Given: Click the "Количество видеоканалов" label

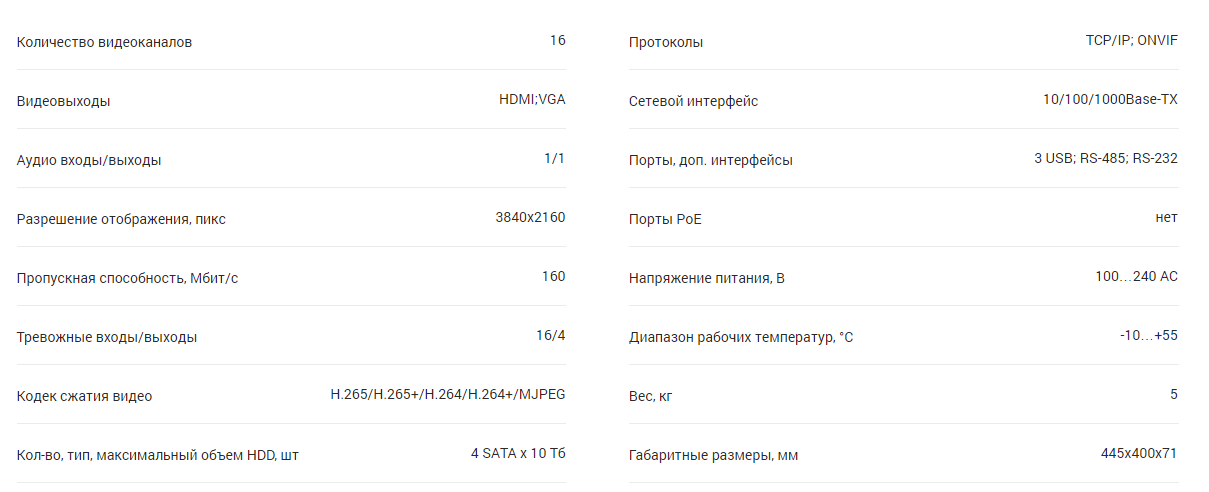Looking at the screenshot, I should tap(104, 42).
